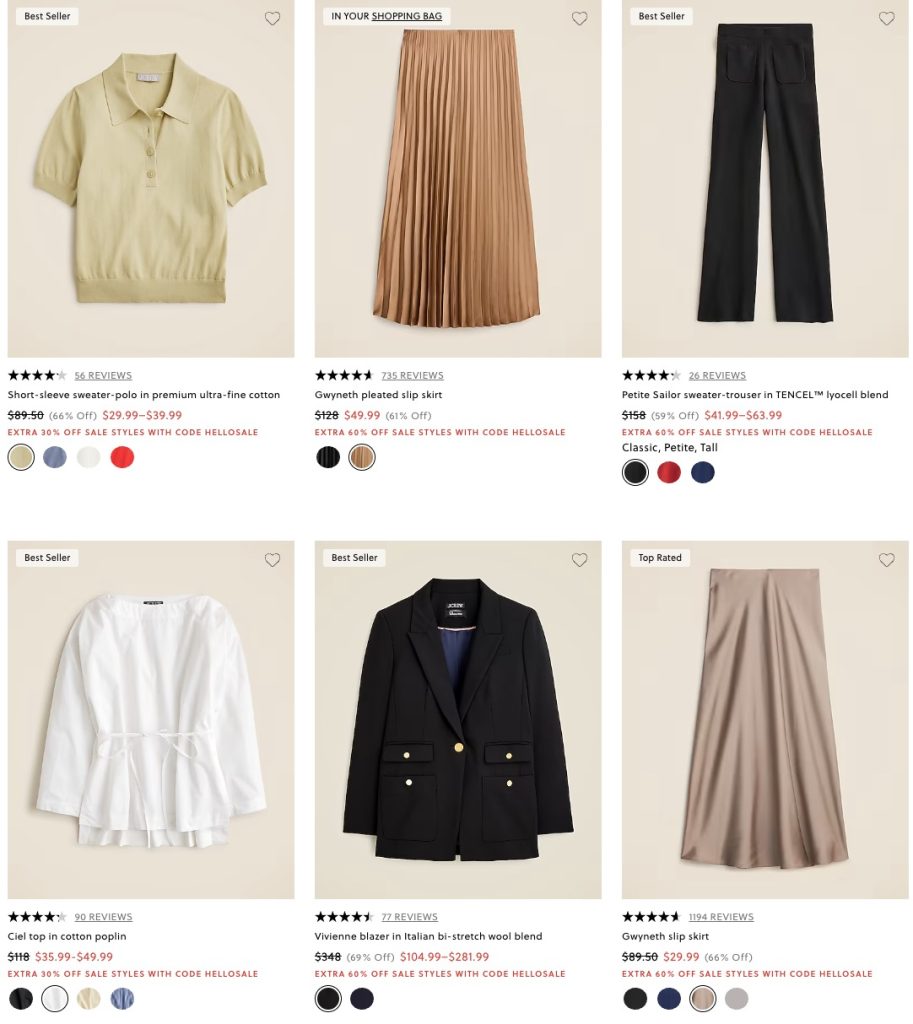Viewport: 913px width, 1024px height.
Task: Choose navy swatch for Vivienne blazer
Action: [362, 999]
